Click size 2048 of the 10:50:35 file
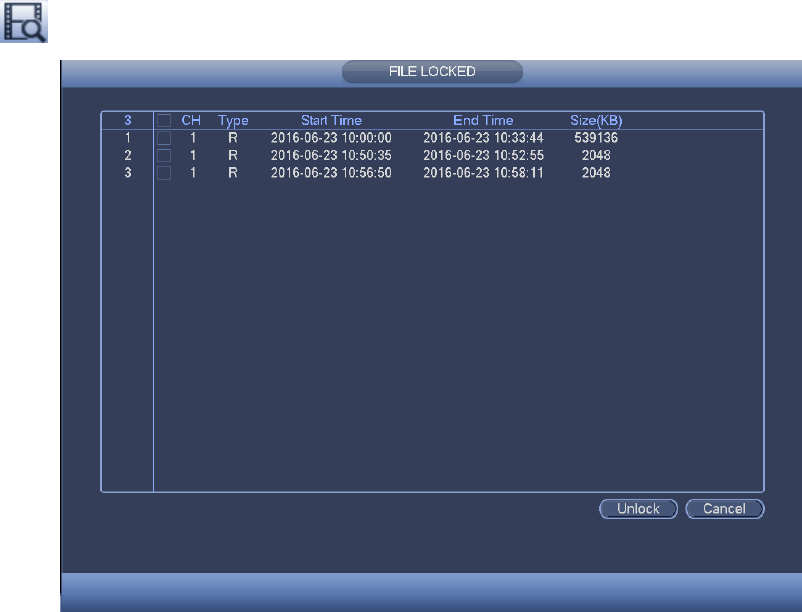 coord(596,155)
